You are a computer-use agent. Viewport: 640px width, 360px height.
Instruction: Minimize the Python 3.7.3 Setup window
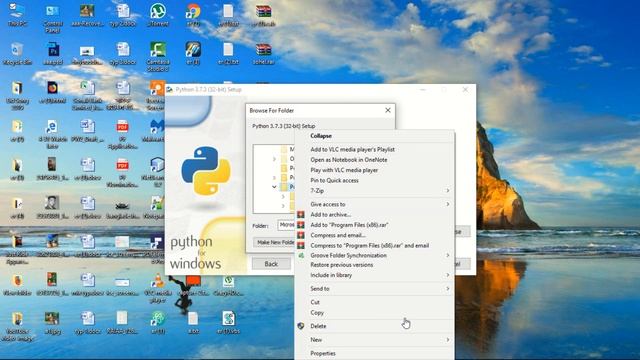click(x=423, y=89)
